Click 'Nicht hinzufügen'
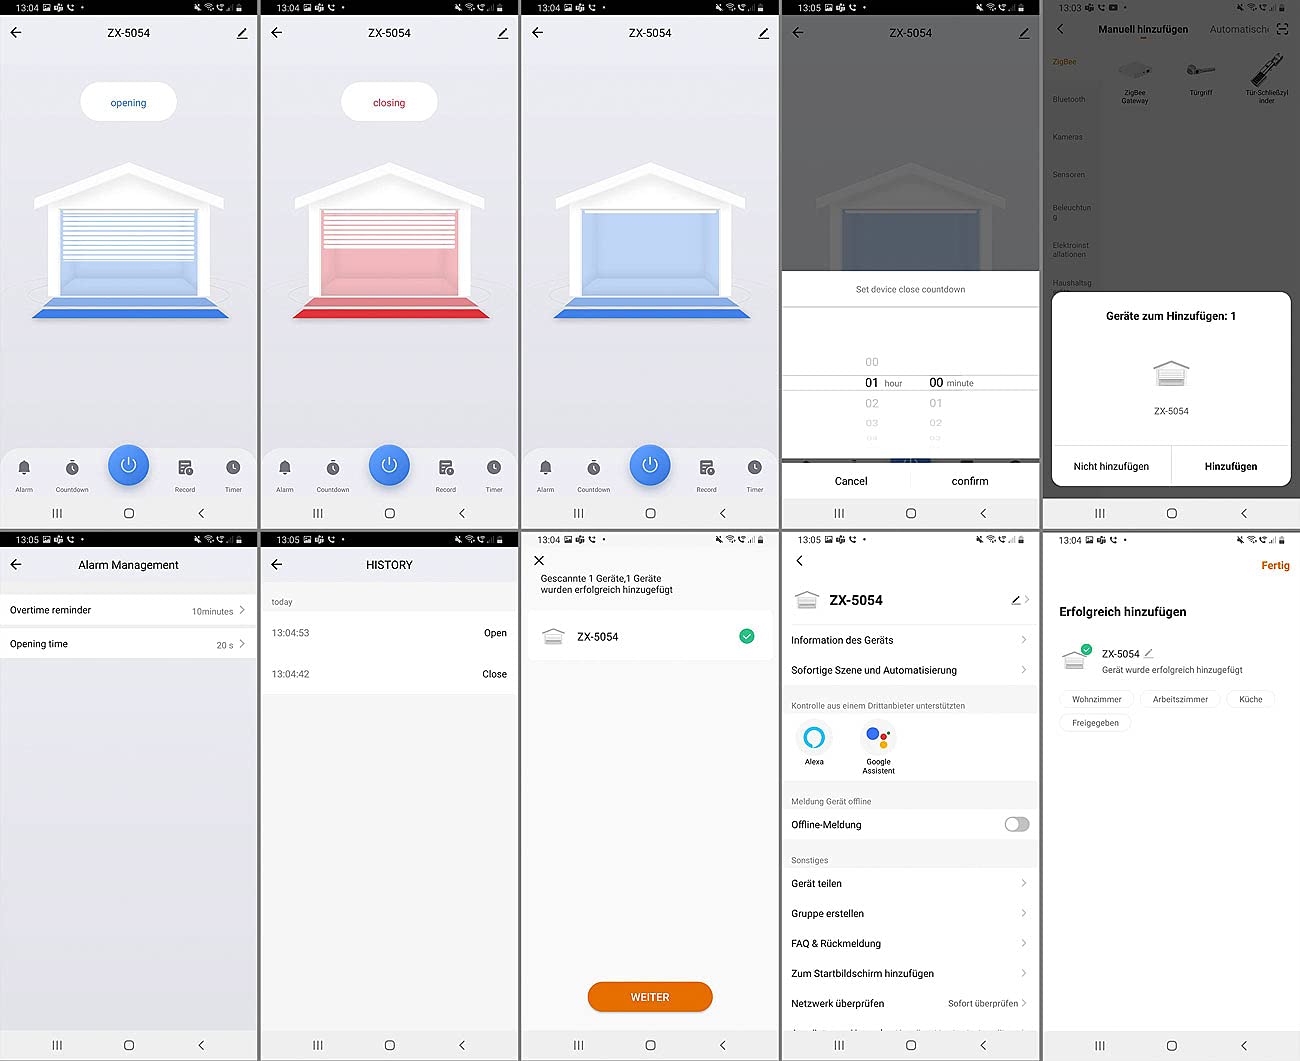Screen dimensions: 1300x1061 [x=1111, y=467]
